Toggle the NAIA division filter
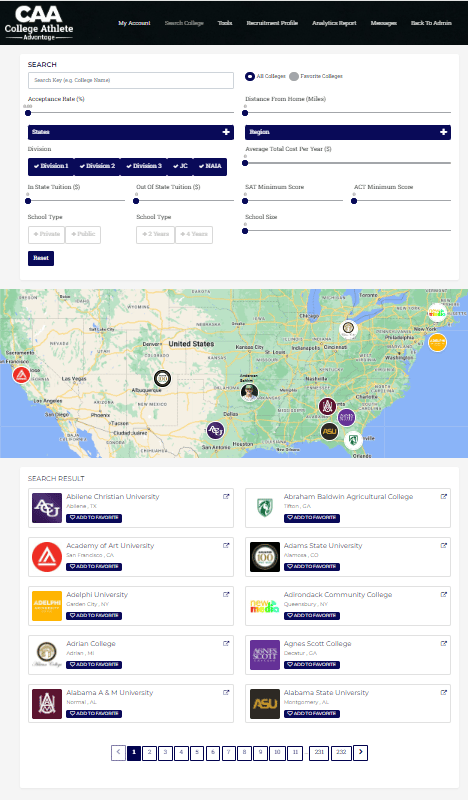 click(210, 166)
